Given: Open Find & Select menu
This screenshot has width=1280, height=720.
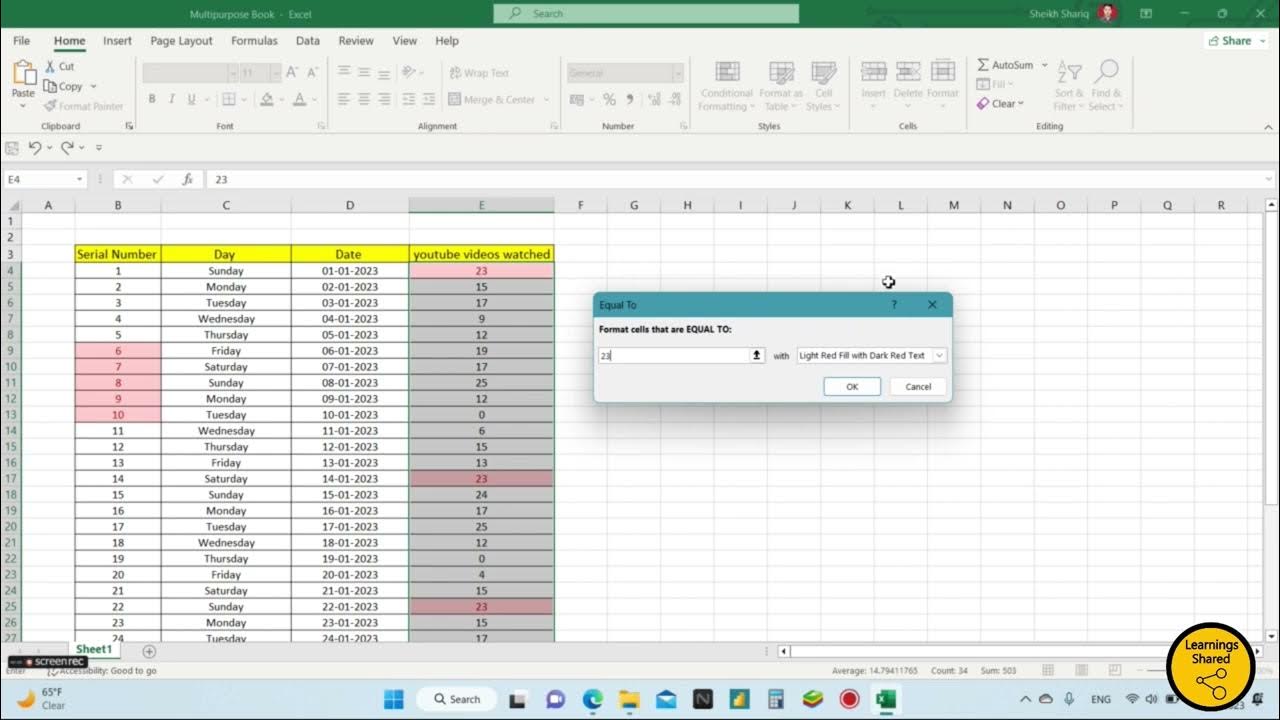Looking at the screenshot, I should [1105, 85].
